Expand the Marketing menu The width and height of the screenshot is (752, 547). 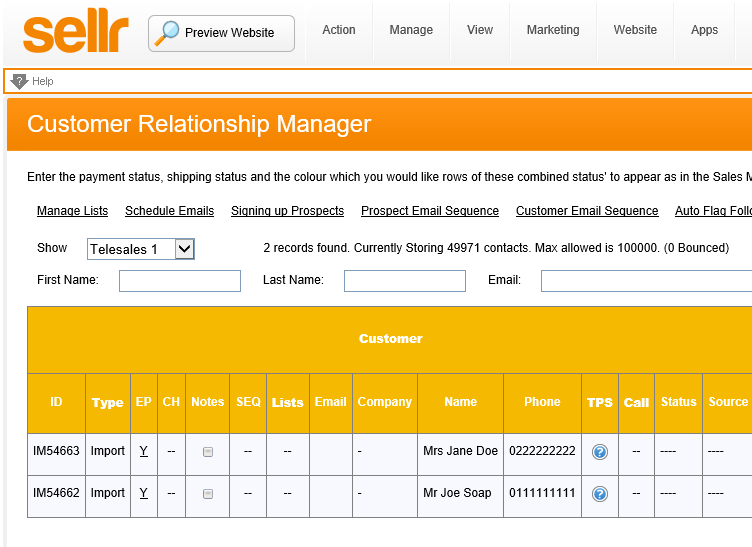pos(553,30)
